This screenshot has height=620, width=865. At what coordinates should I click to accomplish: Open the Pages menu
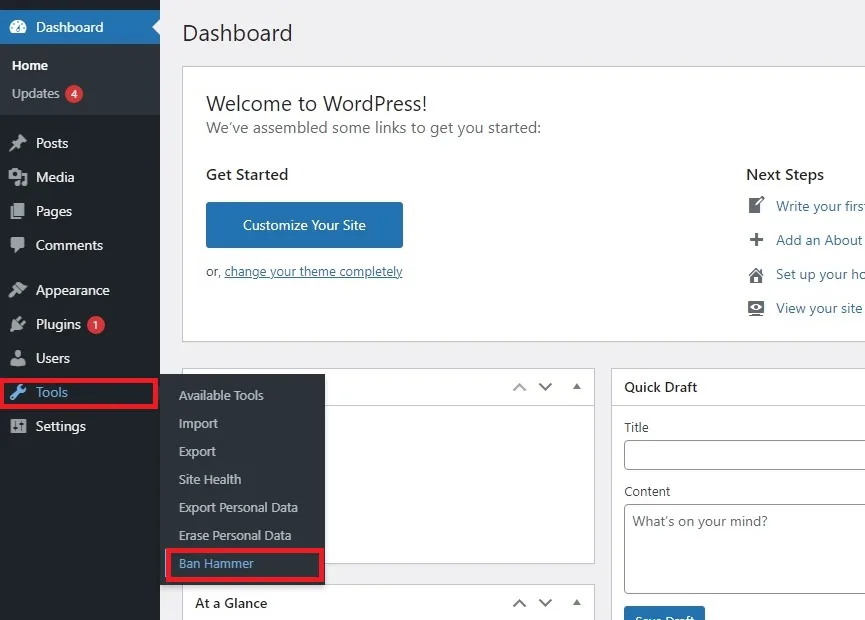tap(80, 211)
